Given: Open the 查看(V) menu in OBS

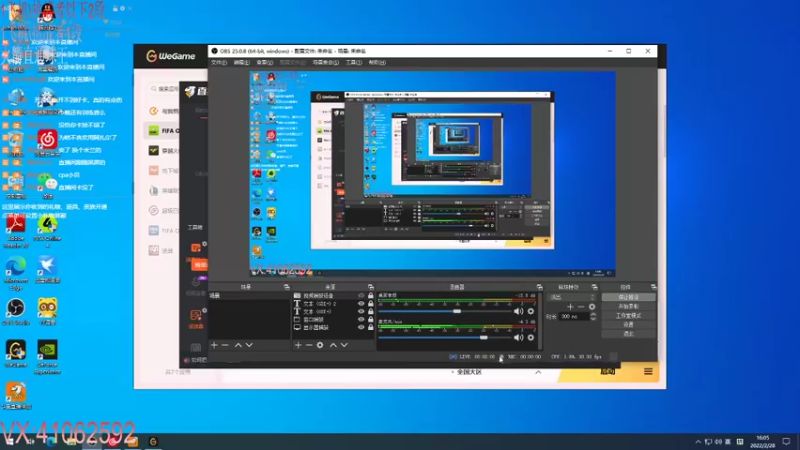Looking at the screenshot, I should pyautogui.click(x=264, y=63).
